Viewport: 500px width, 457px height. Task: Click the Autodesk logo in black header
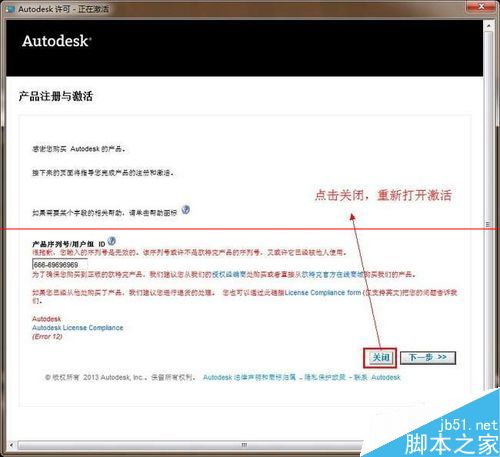click(x=57, y=41)
